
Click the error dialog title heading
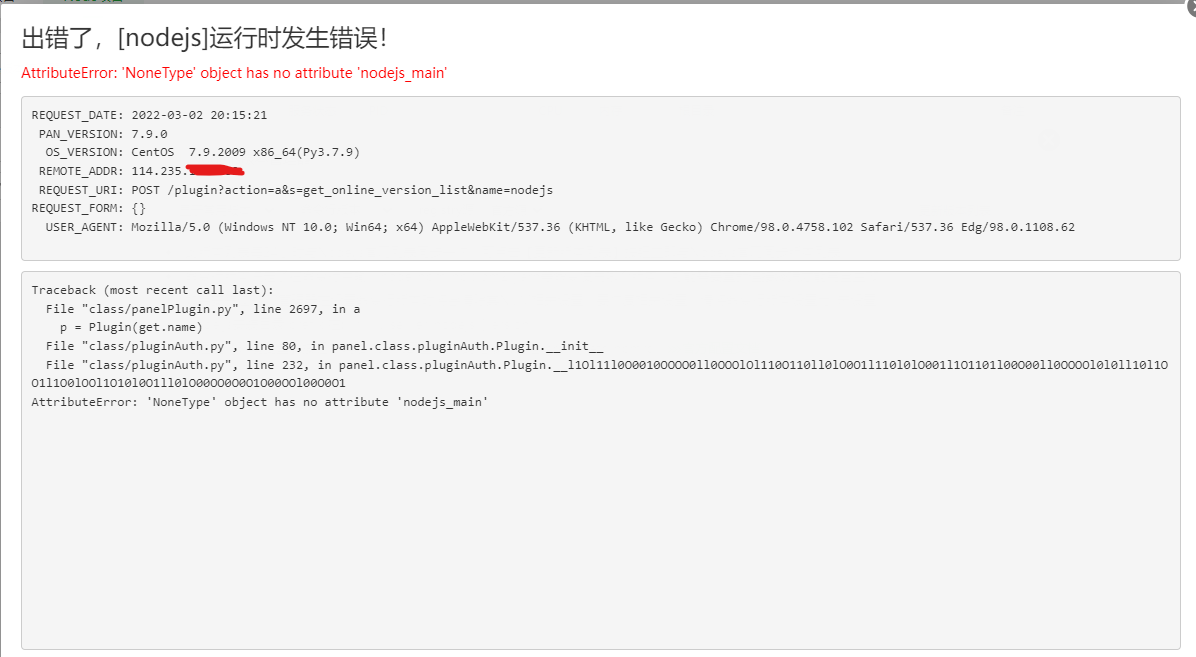[x=204, y=37]
